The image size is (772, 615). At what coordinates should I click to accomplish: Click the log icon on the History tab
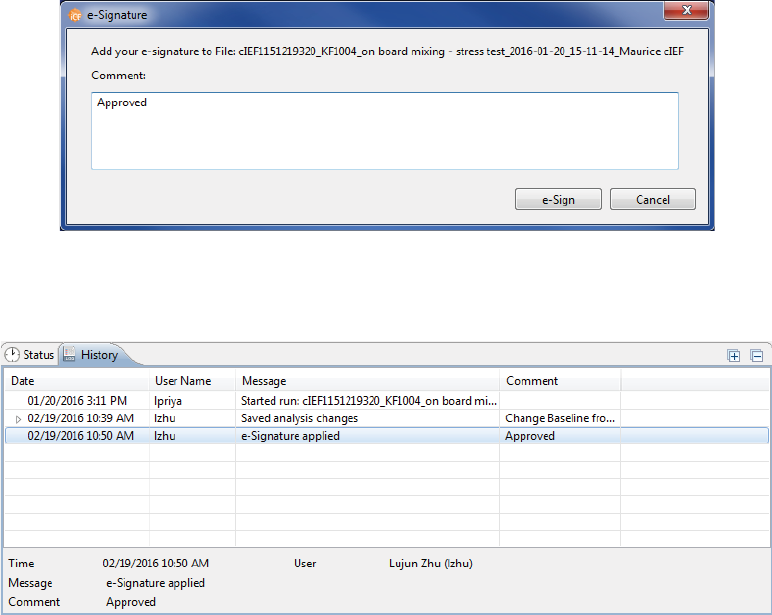click(x=69, y=354)
